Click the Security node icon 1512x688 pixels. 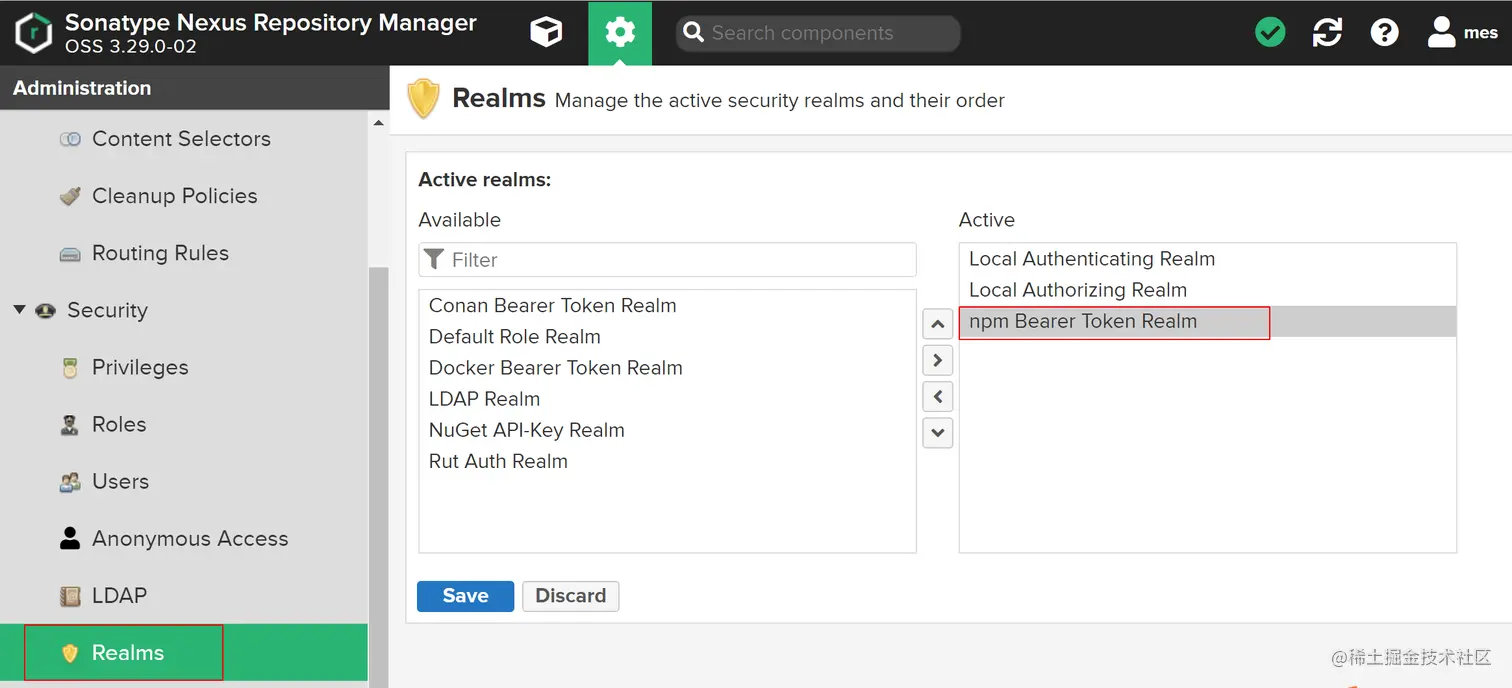[45, 311]
